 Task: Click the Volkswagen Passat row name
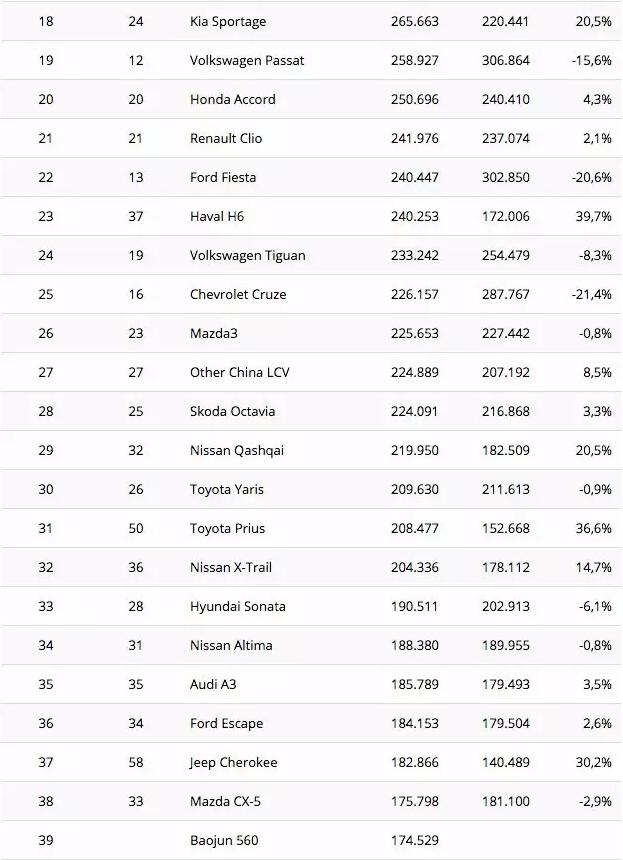(x=247, y=60)
